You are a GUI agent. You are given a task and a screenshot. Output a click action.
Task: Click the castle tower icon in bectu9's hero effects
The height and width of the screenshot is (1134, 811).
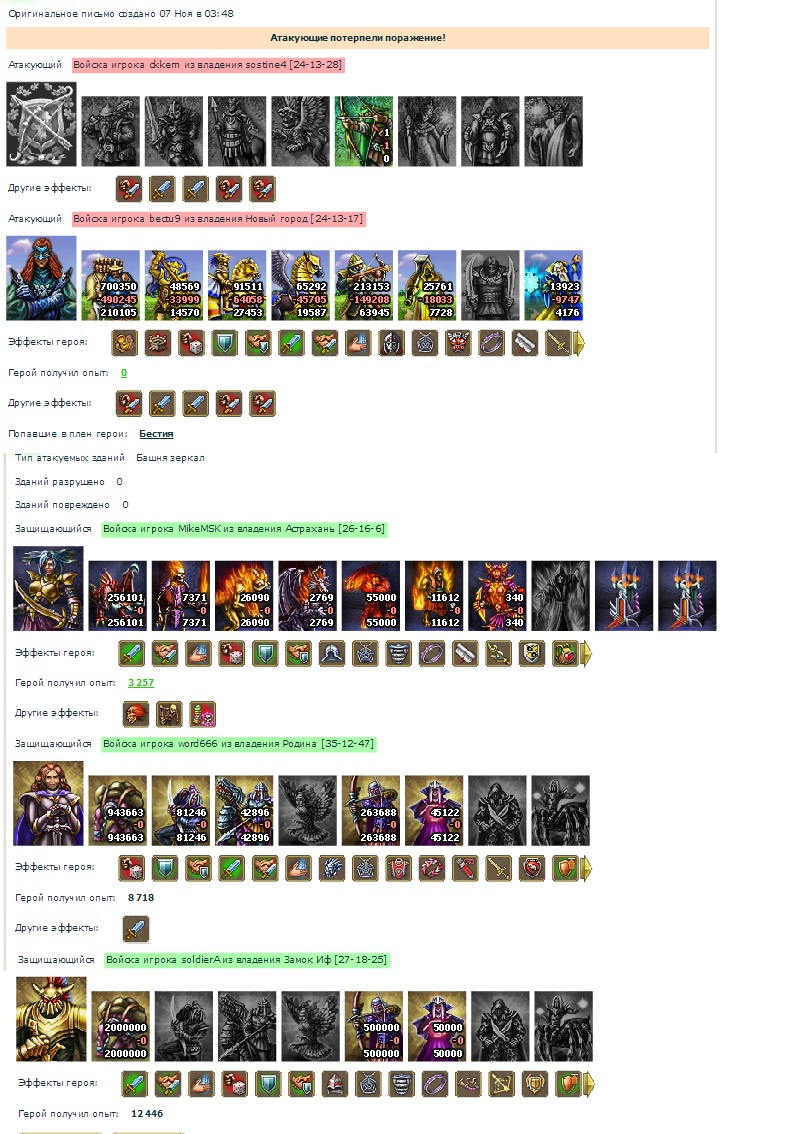pos(158,343)
